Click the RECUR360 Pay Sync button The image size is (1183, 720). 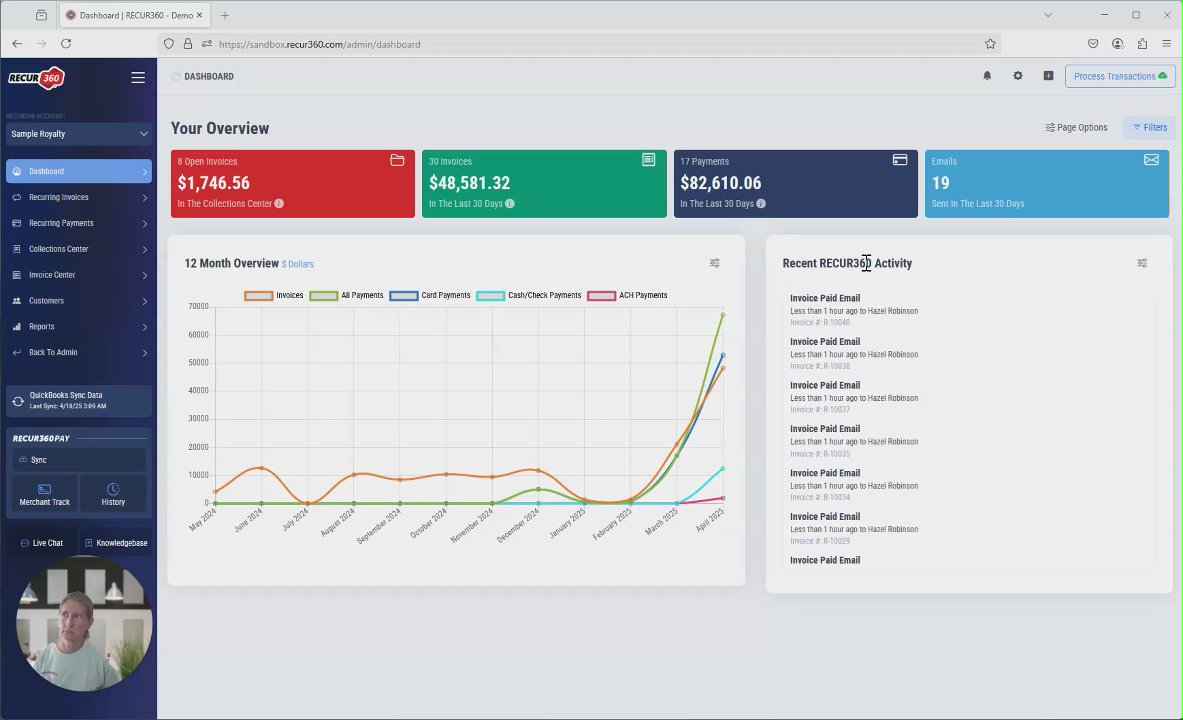(78, 460)
